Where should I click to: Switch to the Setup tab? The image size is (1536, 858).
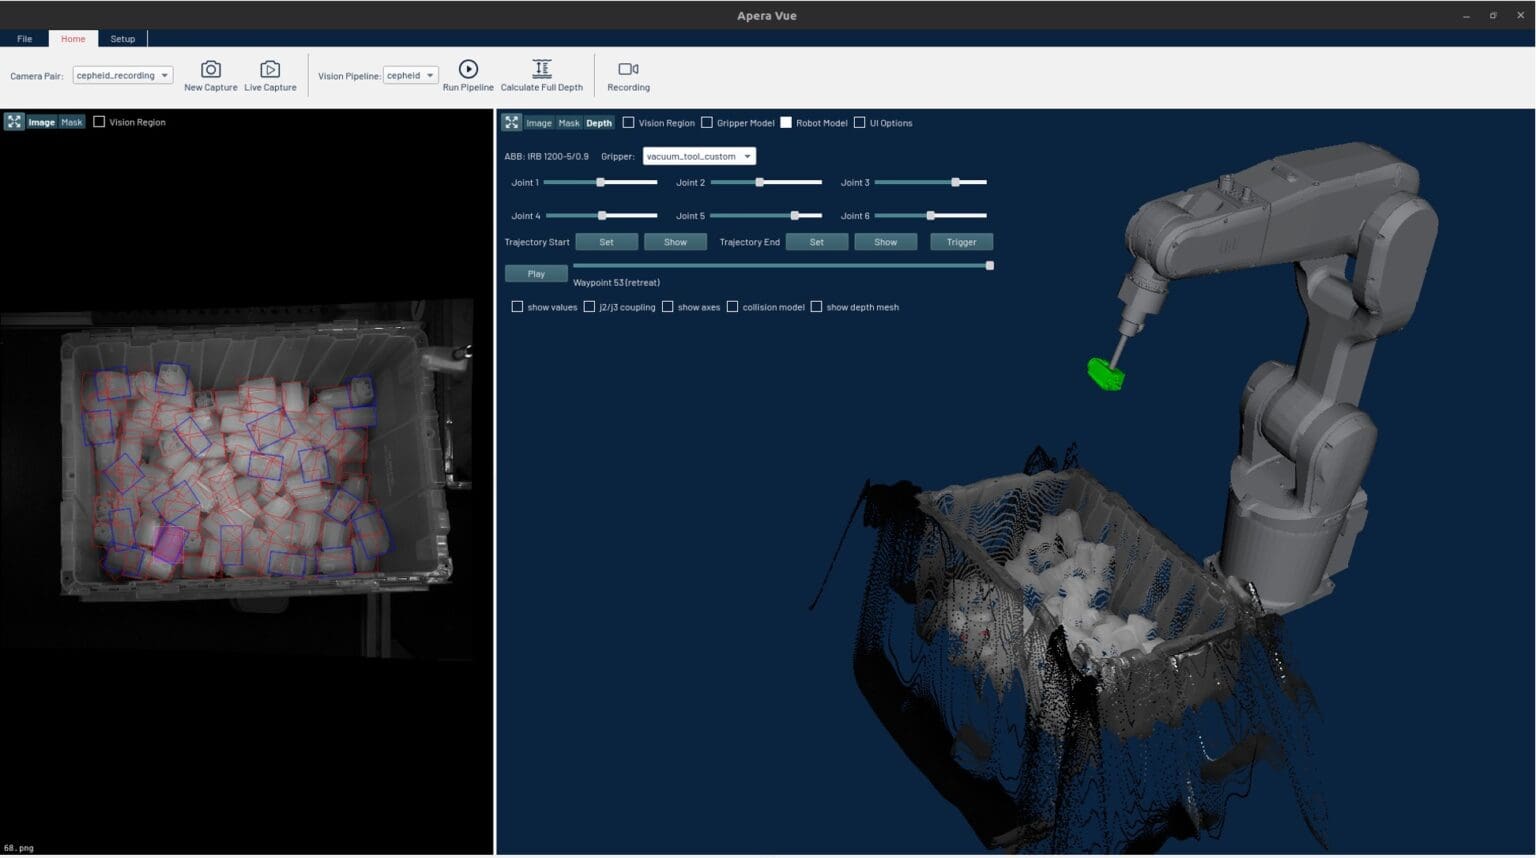(122, 38)
